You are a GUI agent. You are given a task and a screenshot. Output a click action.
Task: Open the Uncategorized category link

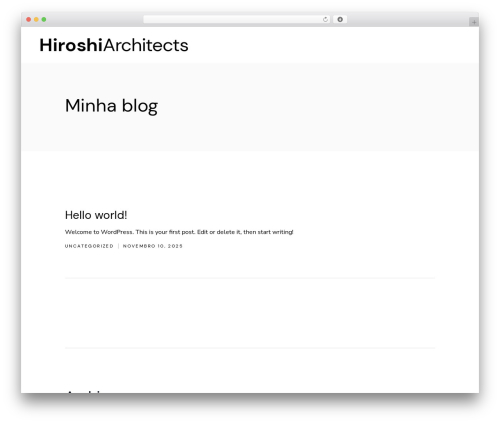point(89,246)
